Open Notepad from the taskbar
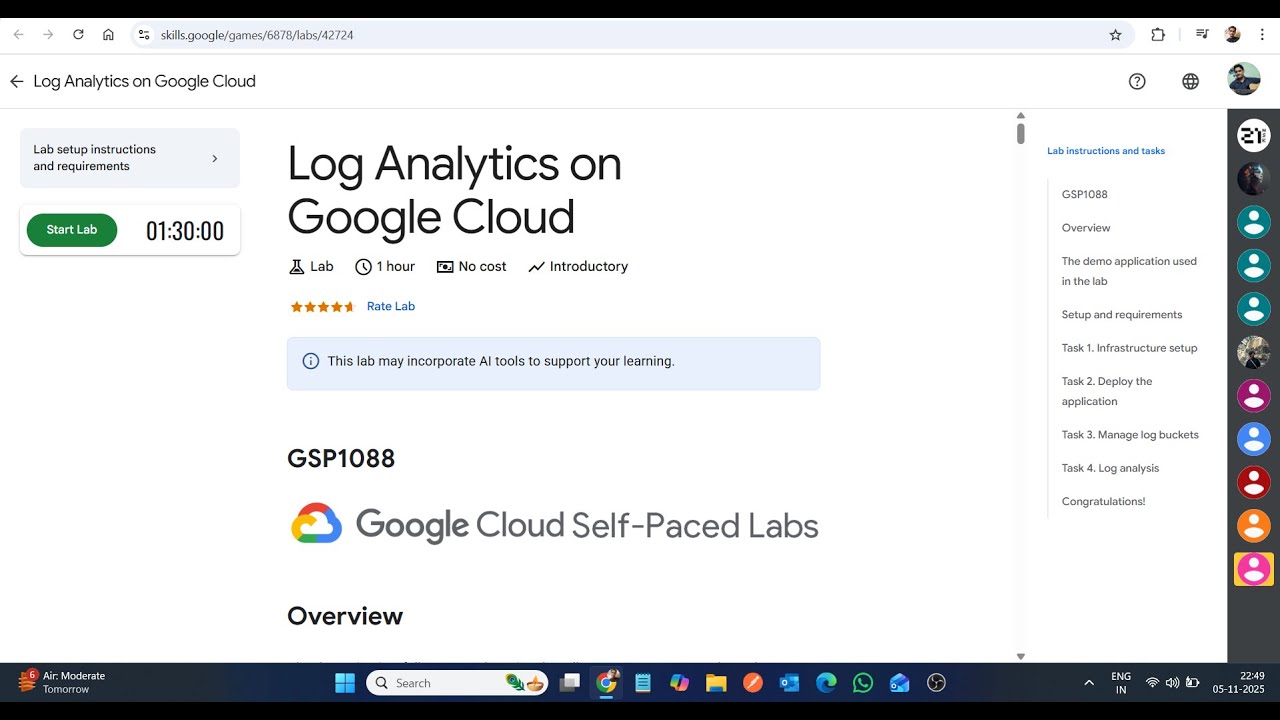 (643, 683)
